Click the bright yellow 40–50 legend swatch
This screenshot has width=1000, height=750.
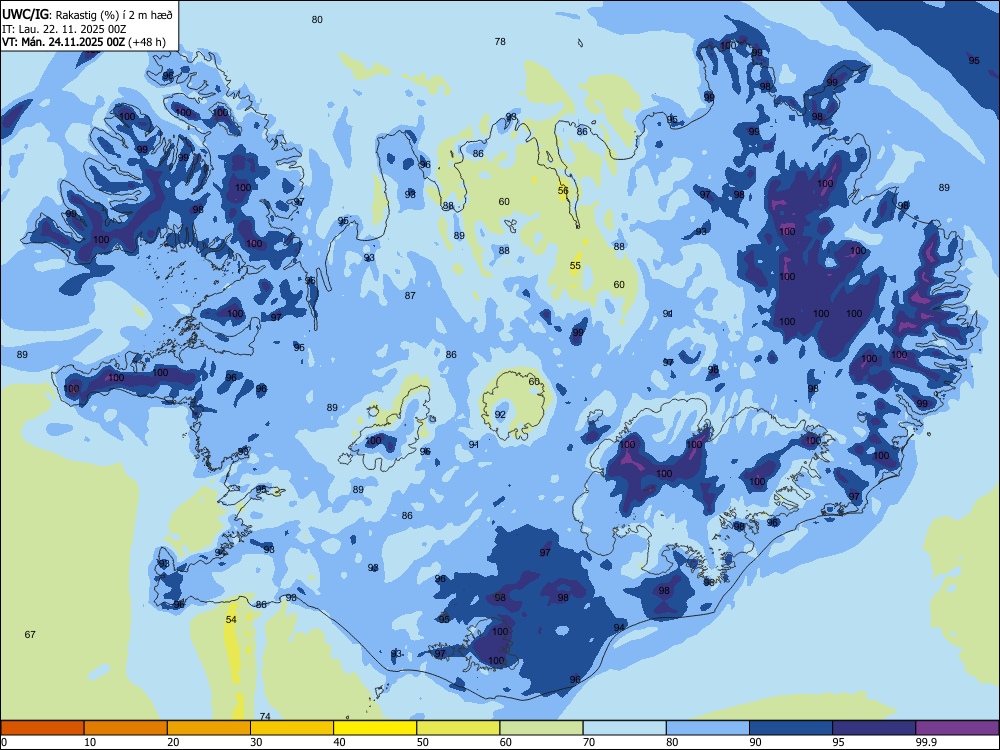pyautogui.click(x=375, y=728)
